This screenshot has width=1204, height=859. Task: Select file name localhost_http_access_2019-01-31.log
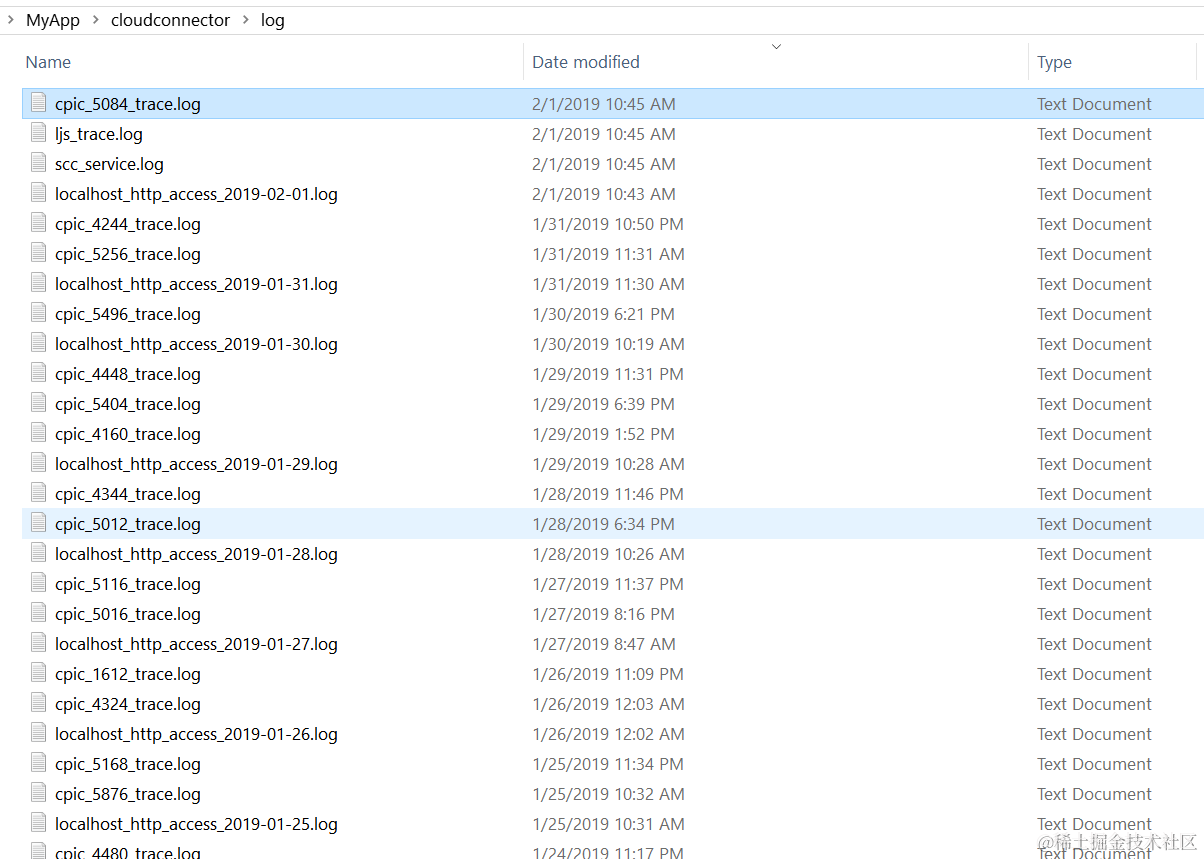tap(196, 284)
